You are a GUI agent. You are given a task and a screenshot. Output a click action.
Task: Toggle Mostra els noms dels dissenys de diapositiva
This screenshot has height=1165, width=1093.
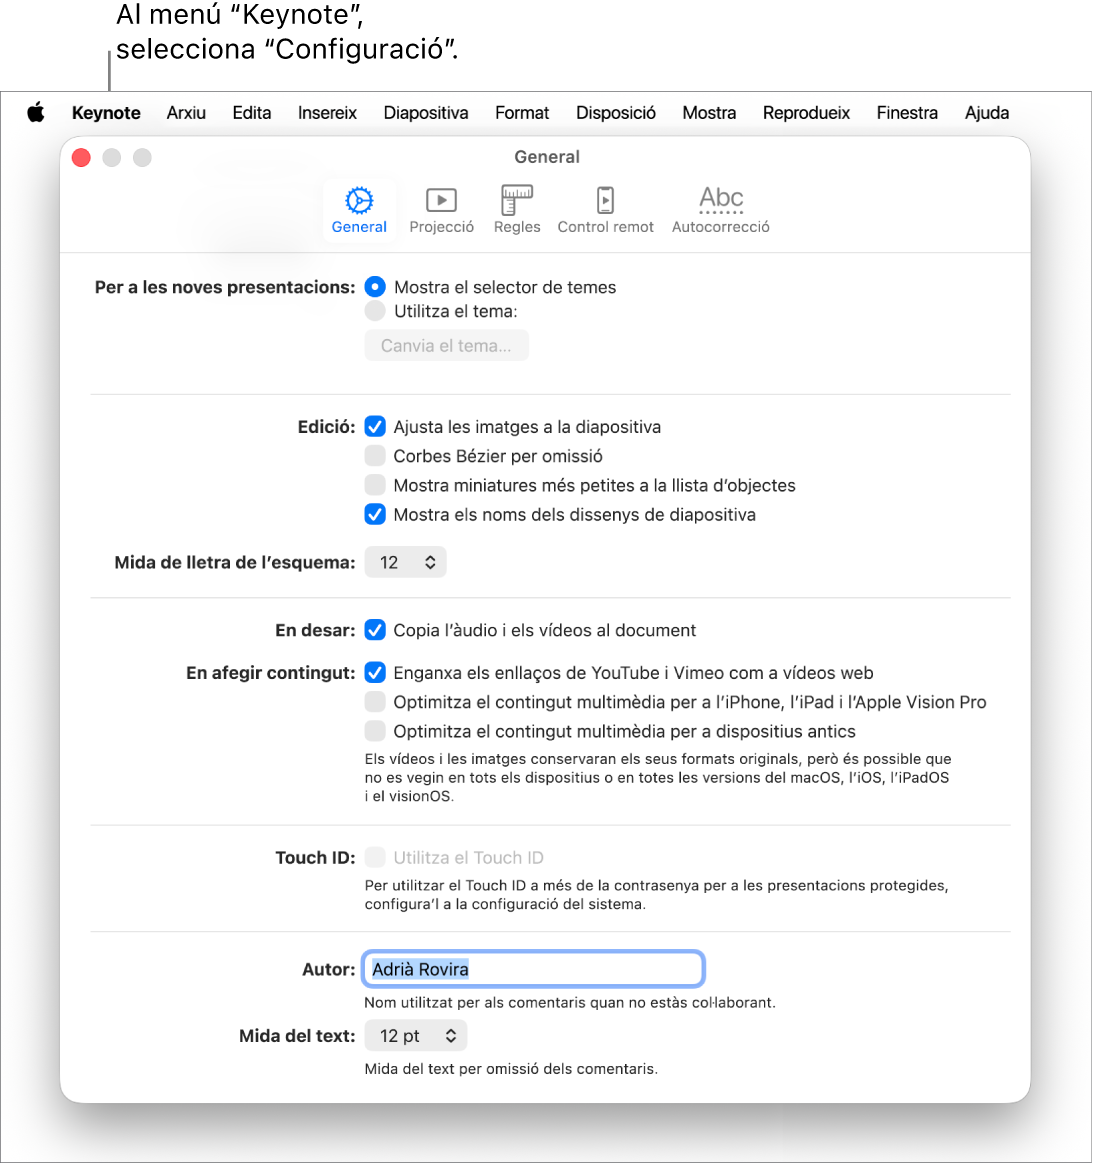[375, 514]
